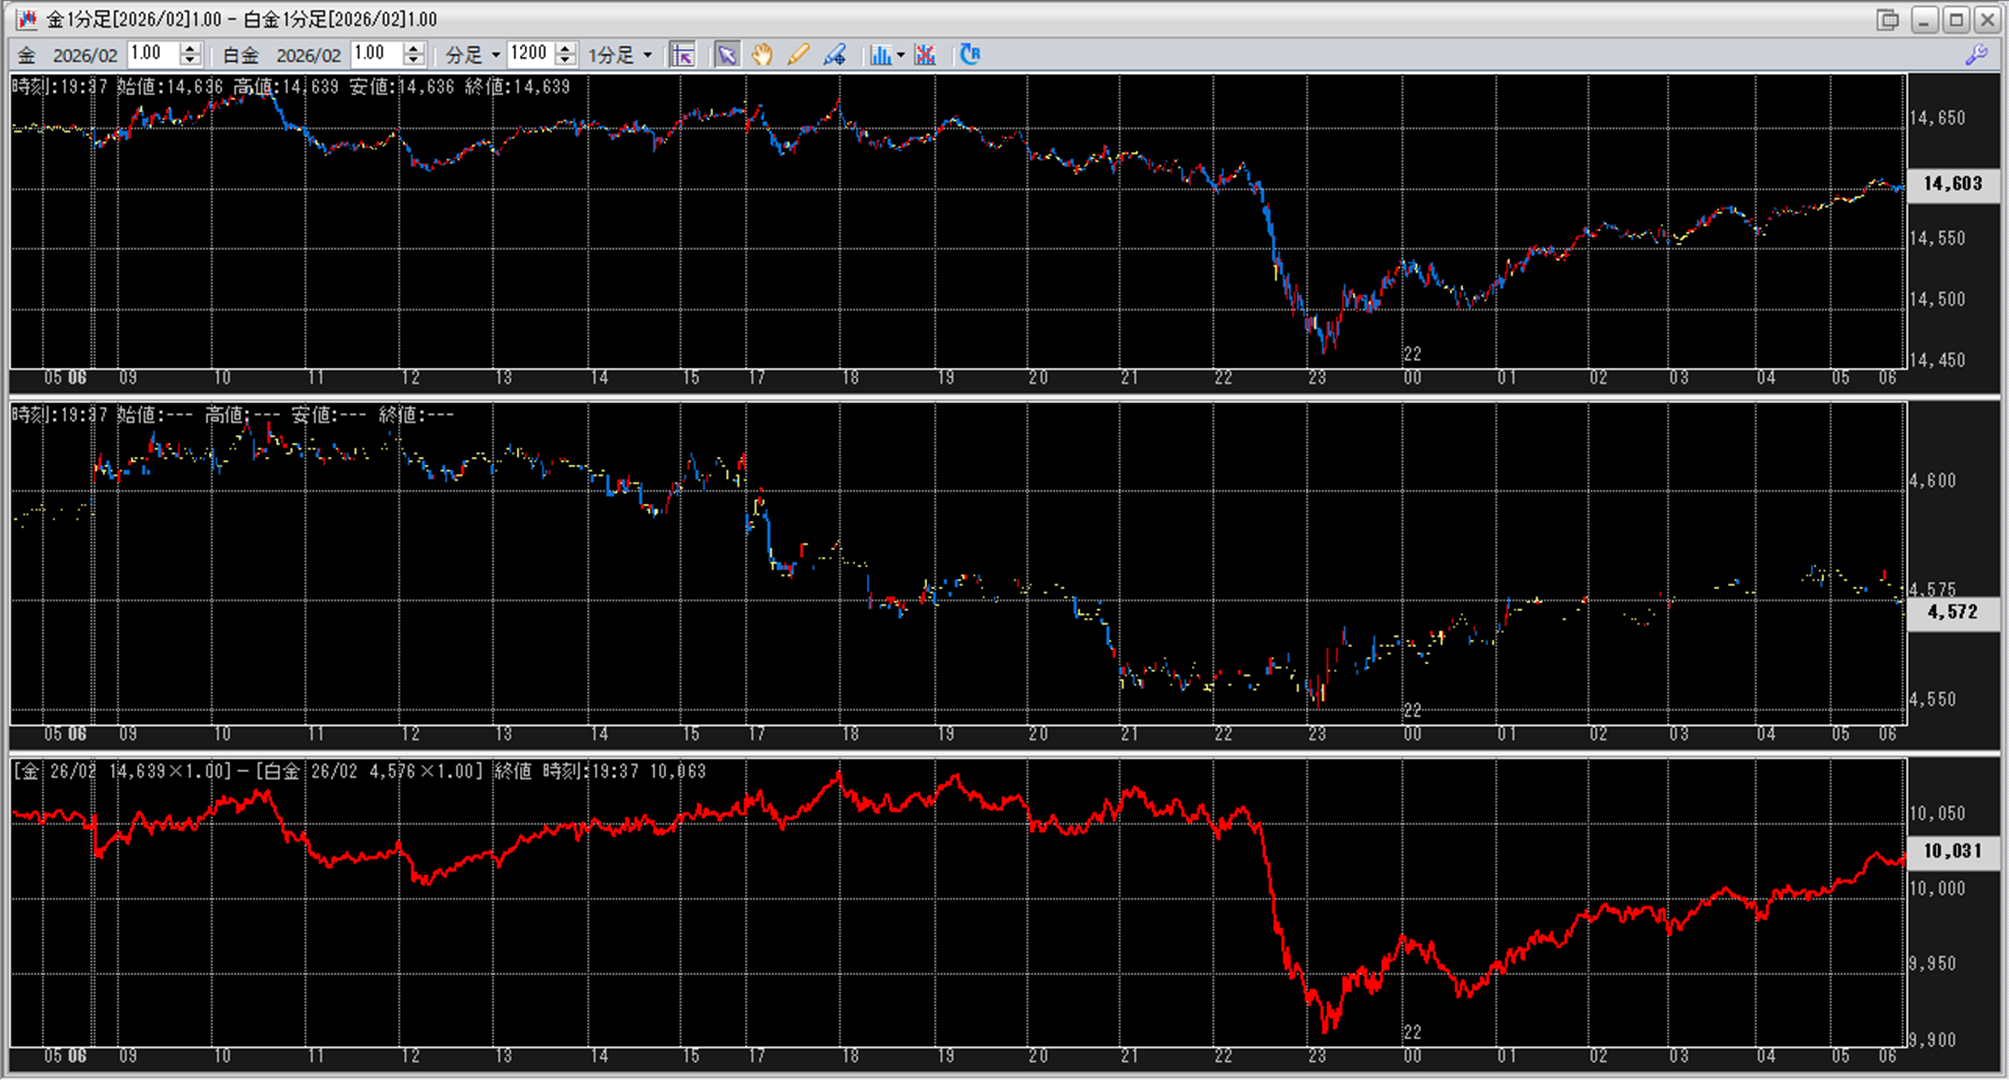Click the 14,603 gold price label
The width and height of the screenshot is (2009, 1081).
coord(1952,184)
